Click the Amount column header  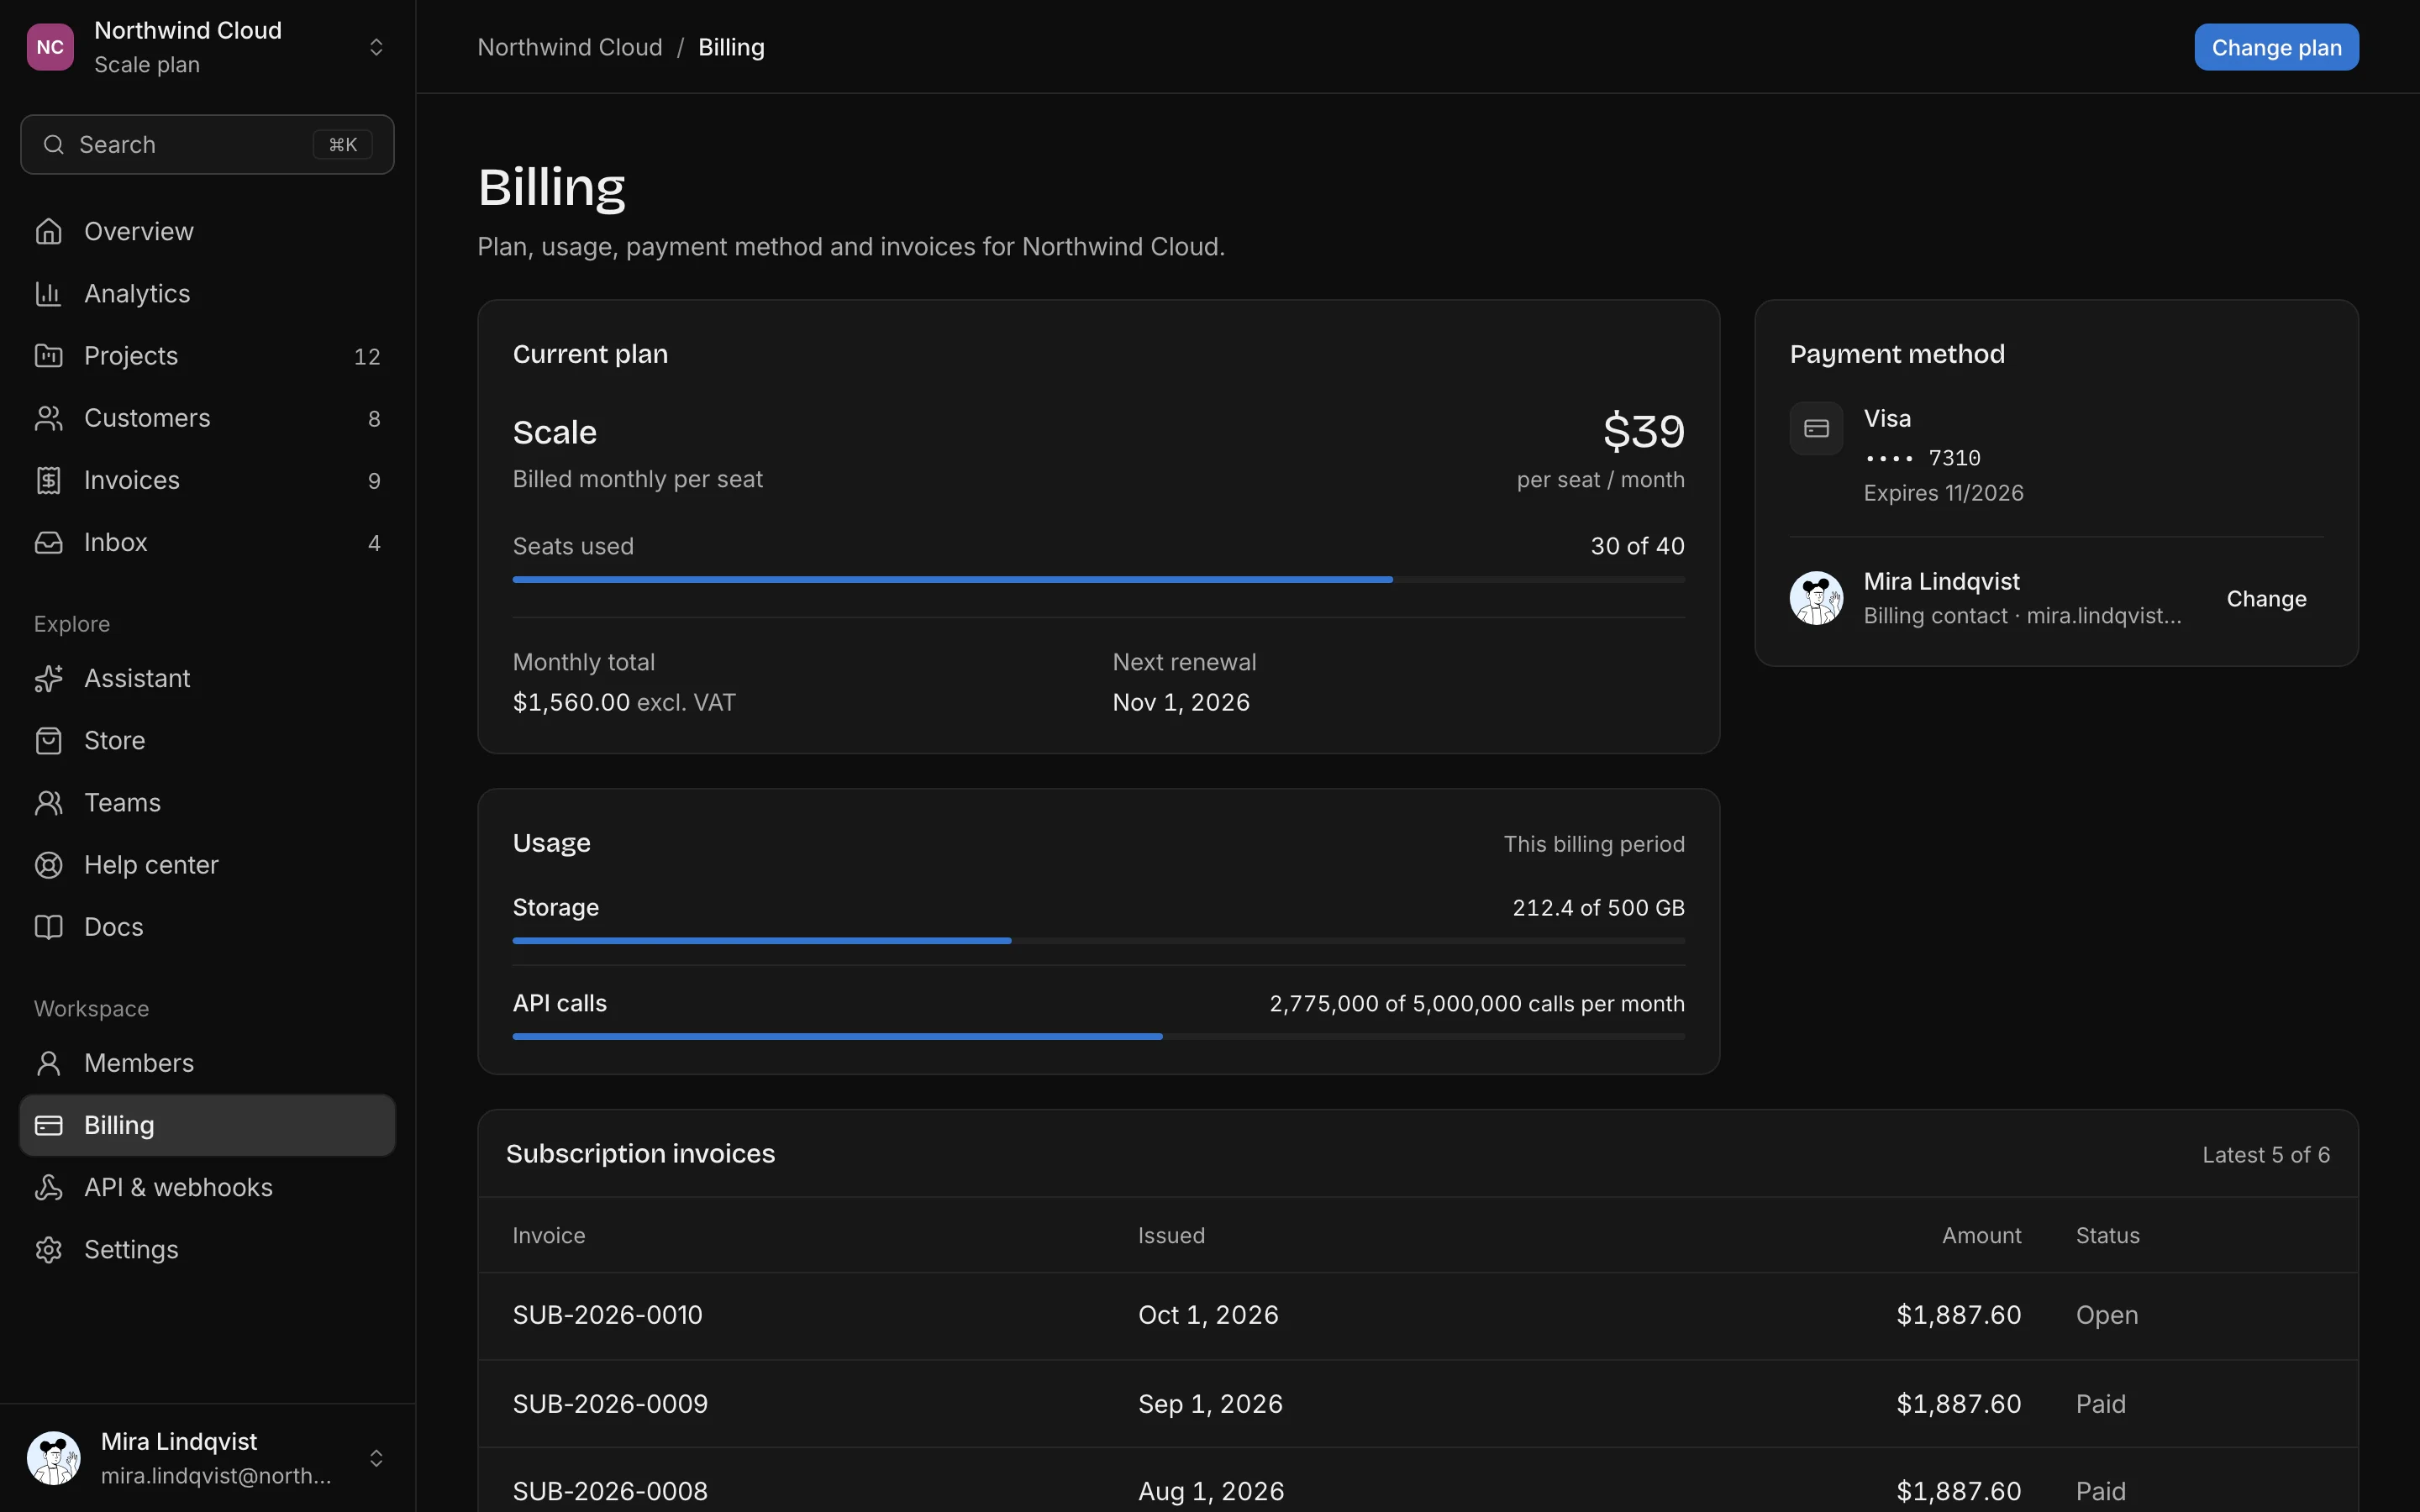1981,1235
